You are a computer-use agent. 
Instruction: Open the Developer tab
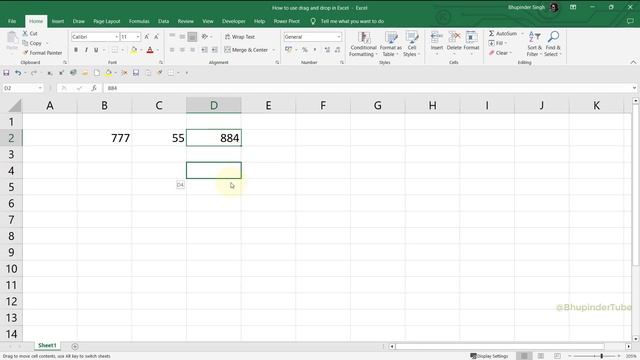(x=233, y=21)
